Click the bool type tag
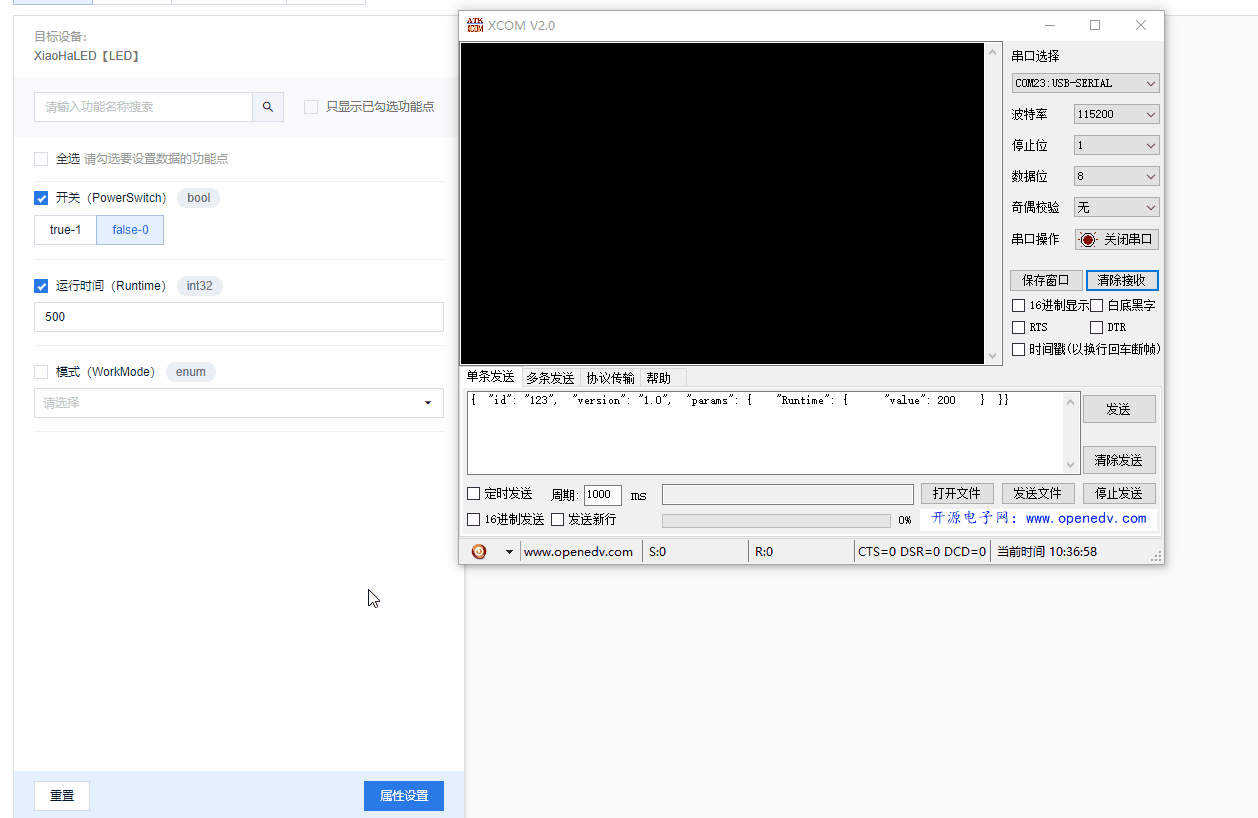 (199, 198)
